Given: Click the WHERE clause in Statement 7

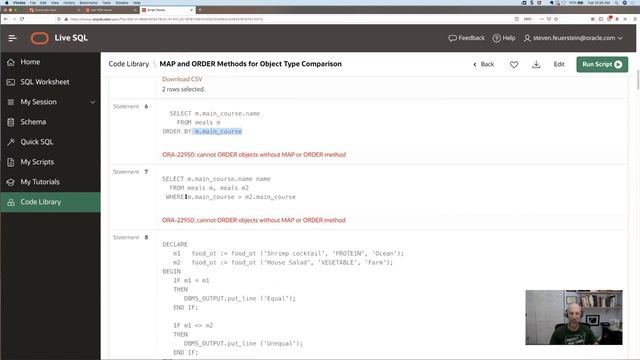Looking at the screenshot, I should 231,197.
